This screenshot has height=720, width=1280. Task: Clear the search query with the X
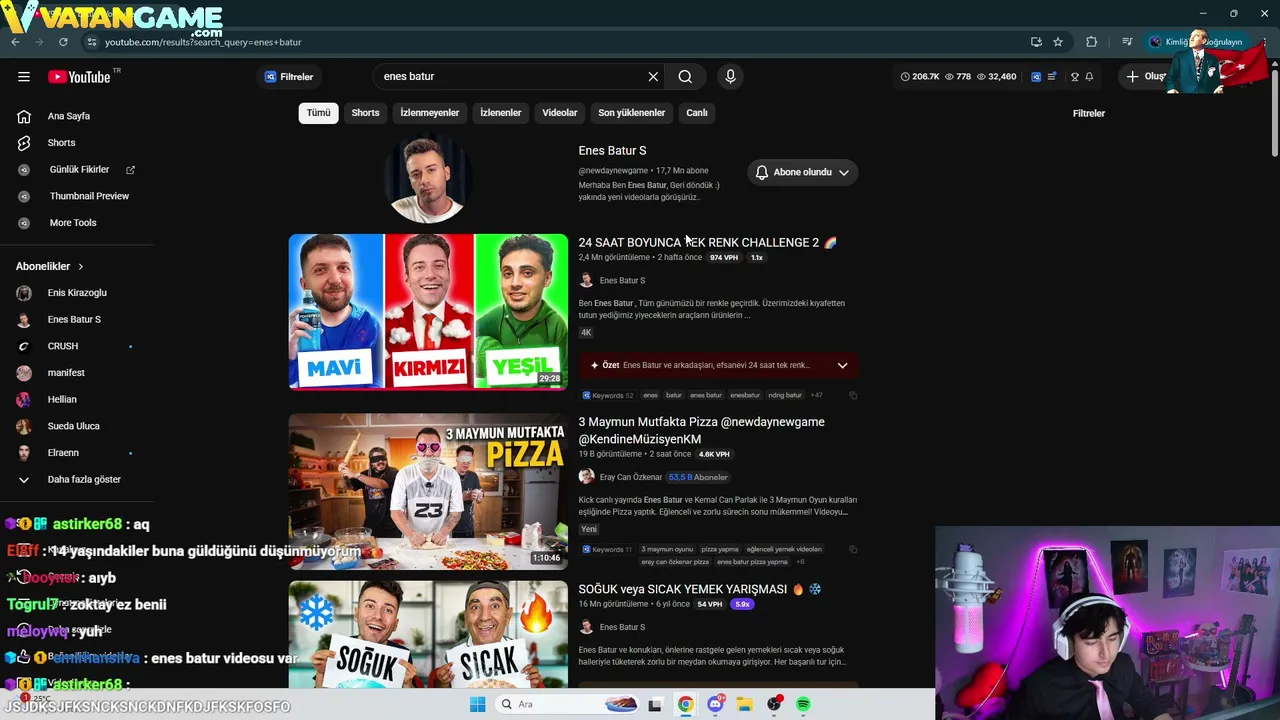pyautogui.click(x=653, y=77)
